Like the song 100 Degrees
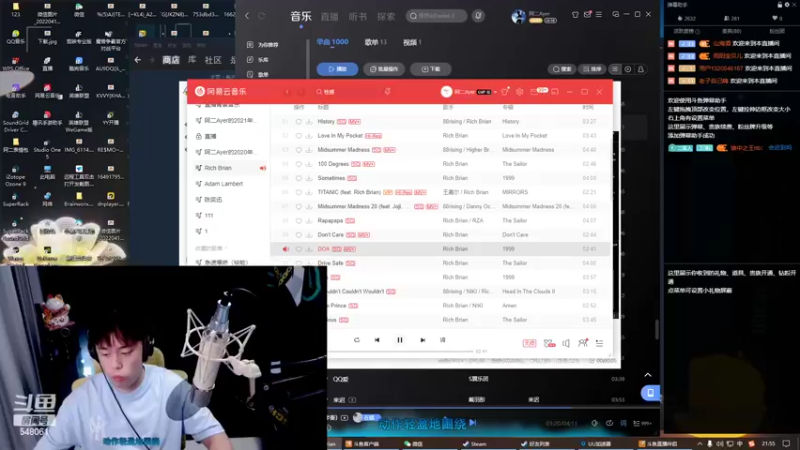This screenshot has width=800, height=450. (298, 164)
